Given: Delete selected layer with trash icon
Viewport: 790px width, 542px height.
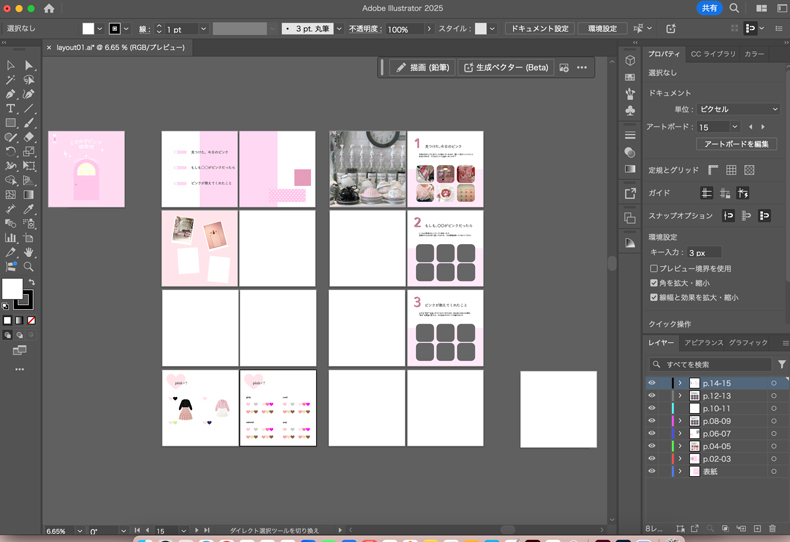Looking at the screenshot, I should 772,528.
